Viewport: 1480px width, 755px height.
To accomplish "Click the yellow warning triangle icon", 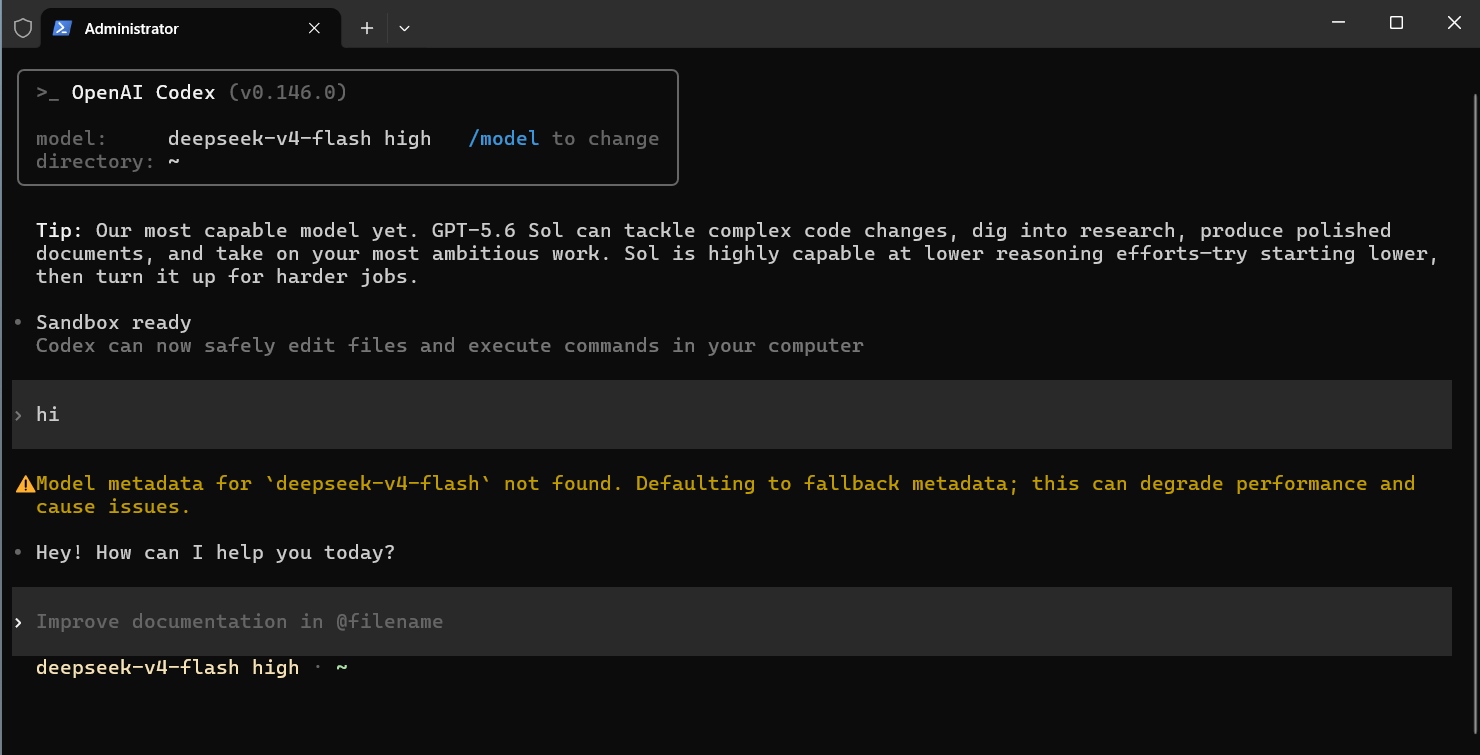I will pyautogui.click(x=25, y=484).
